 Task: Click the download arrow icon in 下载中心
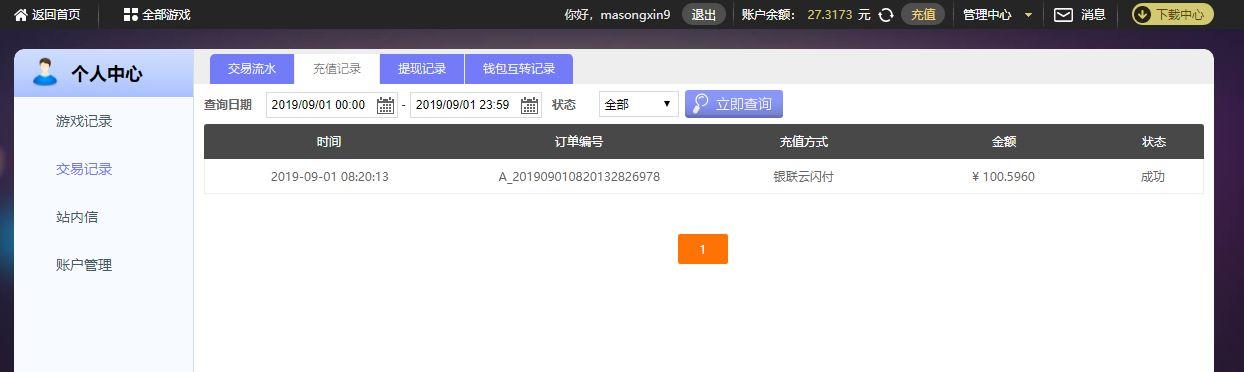[1142, 15]
